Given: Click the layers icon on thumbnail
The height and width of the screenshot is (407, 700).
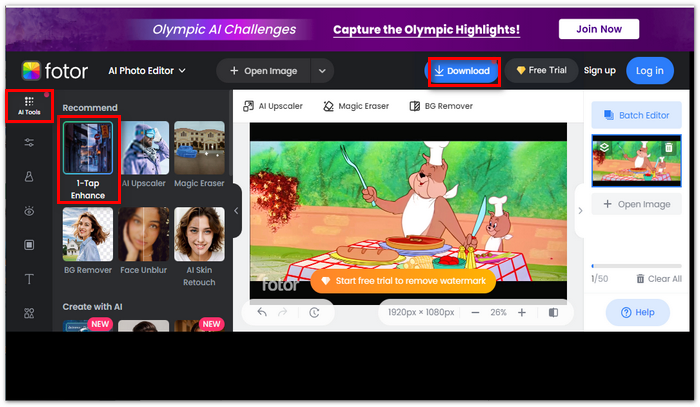Looking at the screenshot, I should [604, 148].
